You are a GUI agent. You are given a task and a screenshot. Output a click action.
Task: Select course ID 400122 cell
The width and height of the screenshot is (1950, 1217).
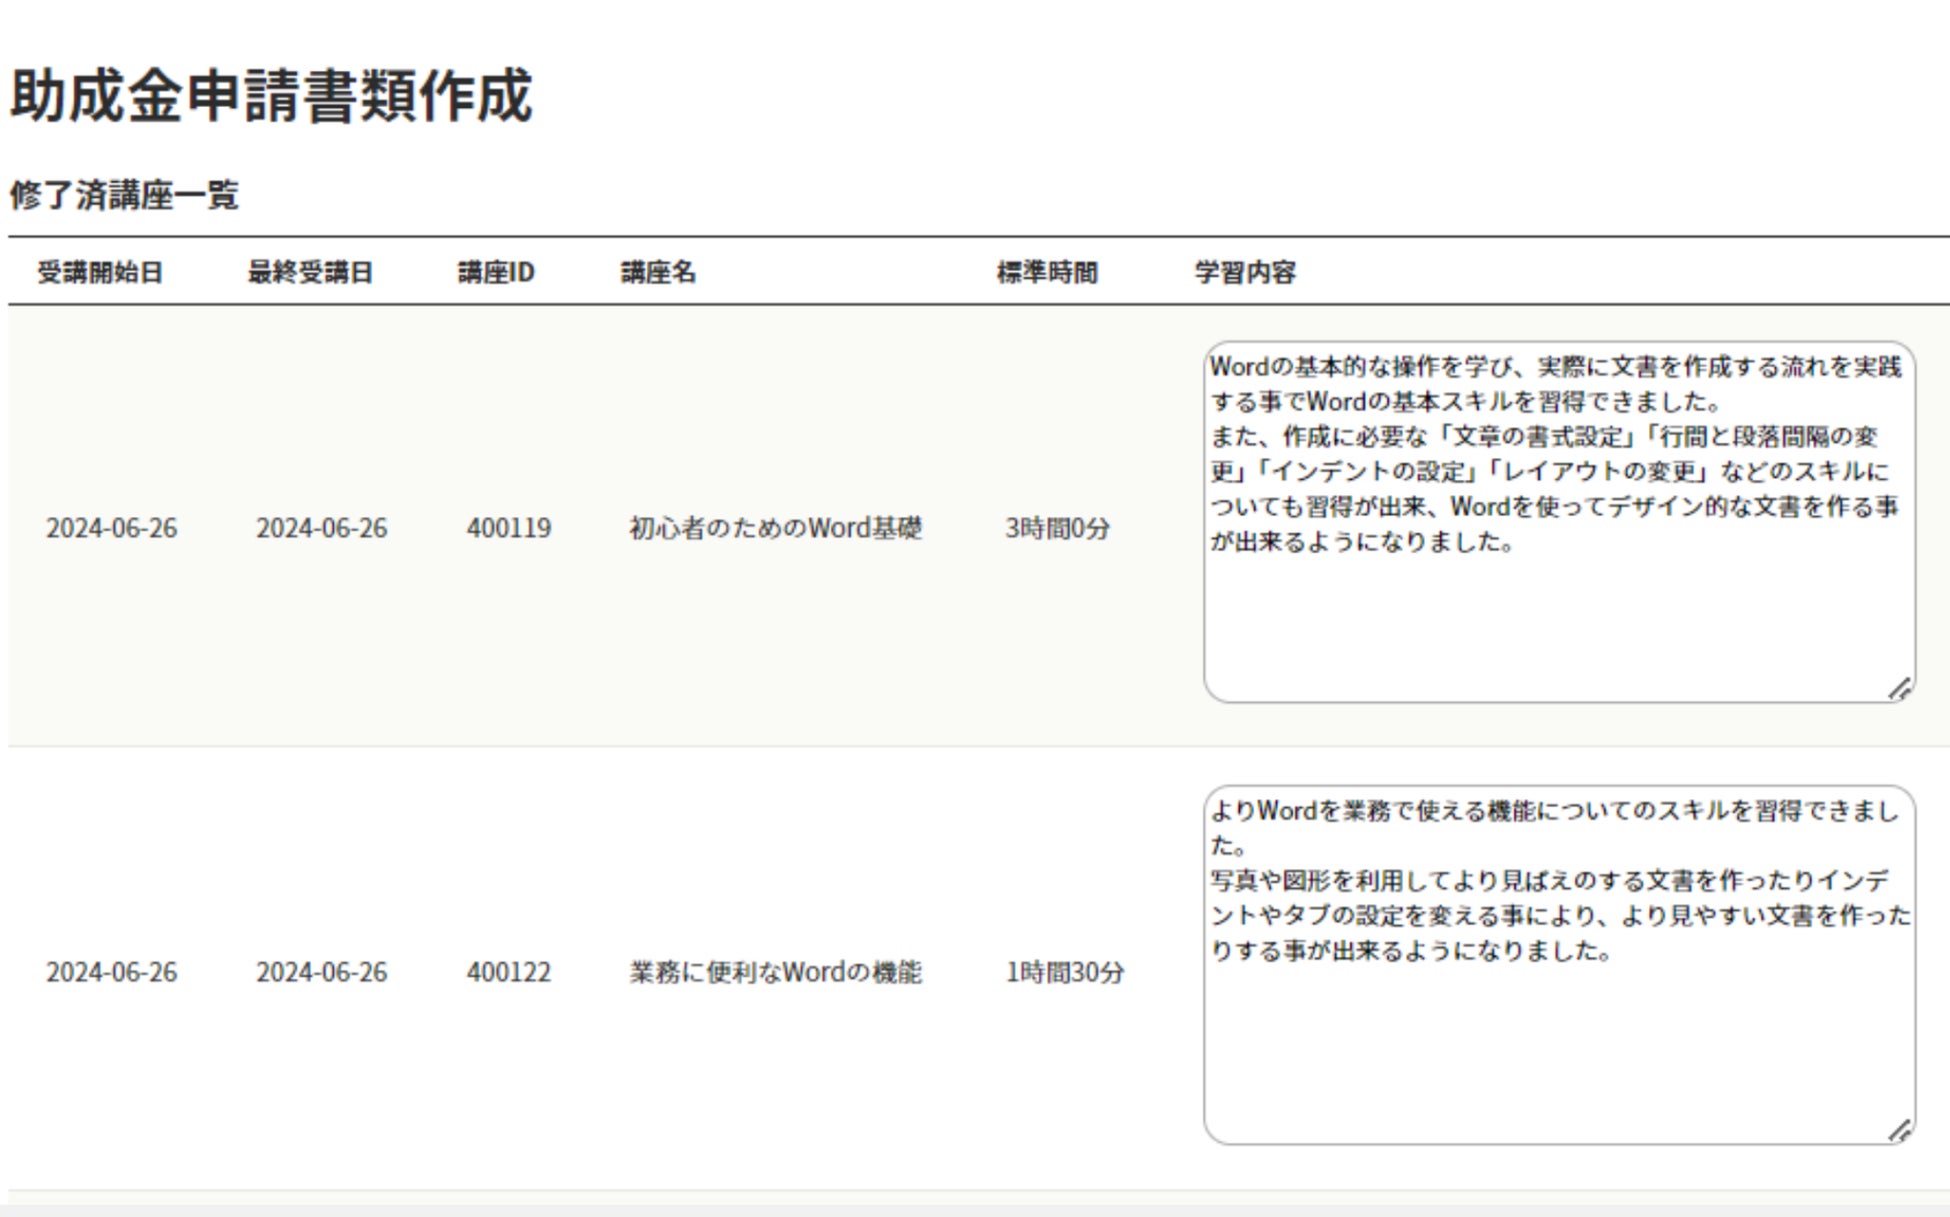[508, 972]
